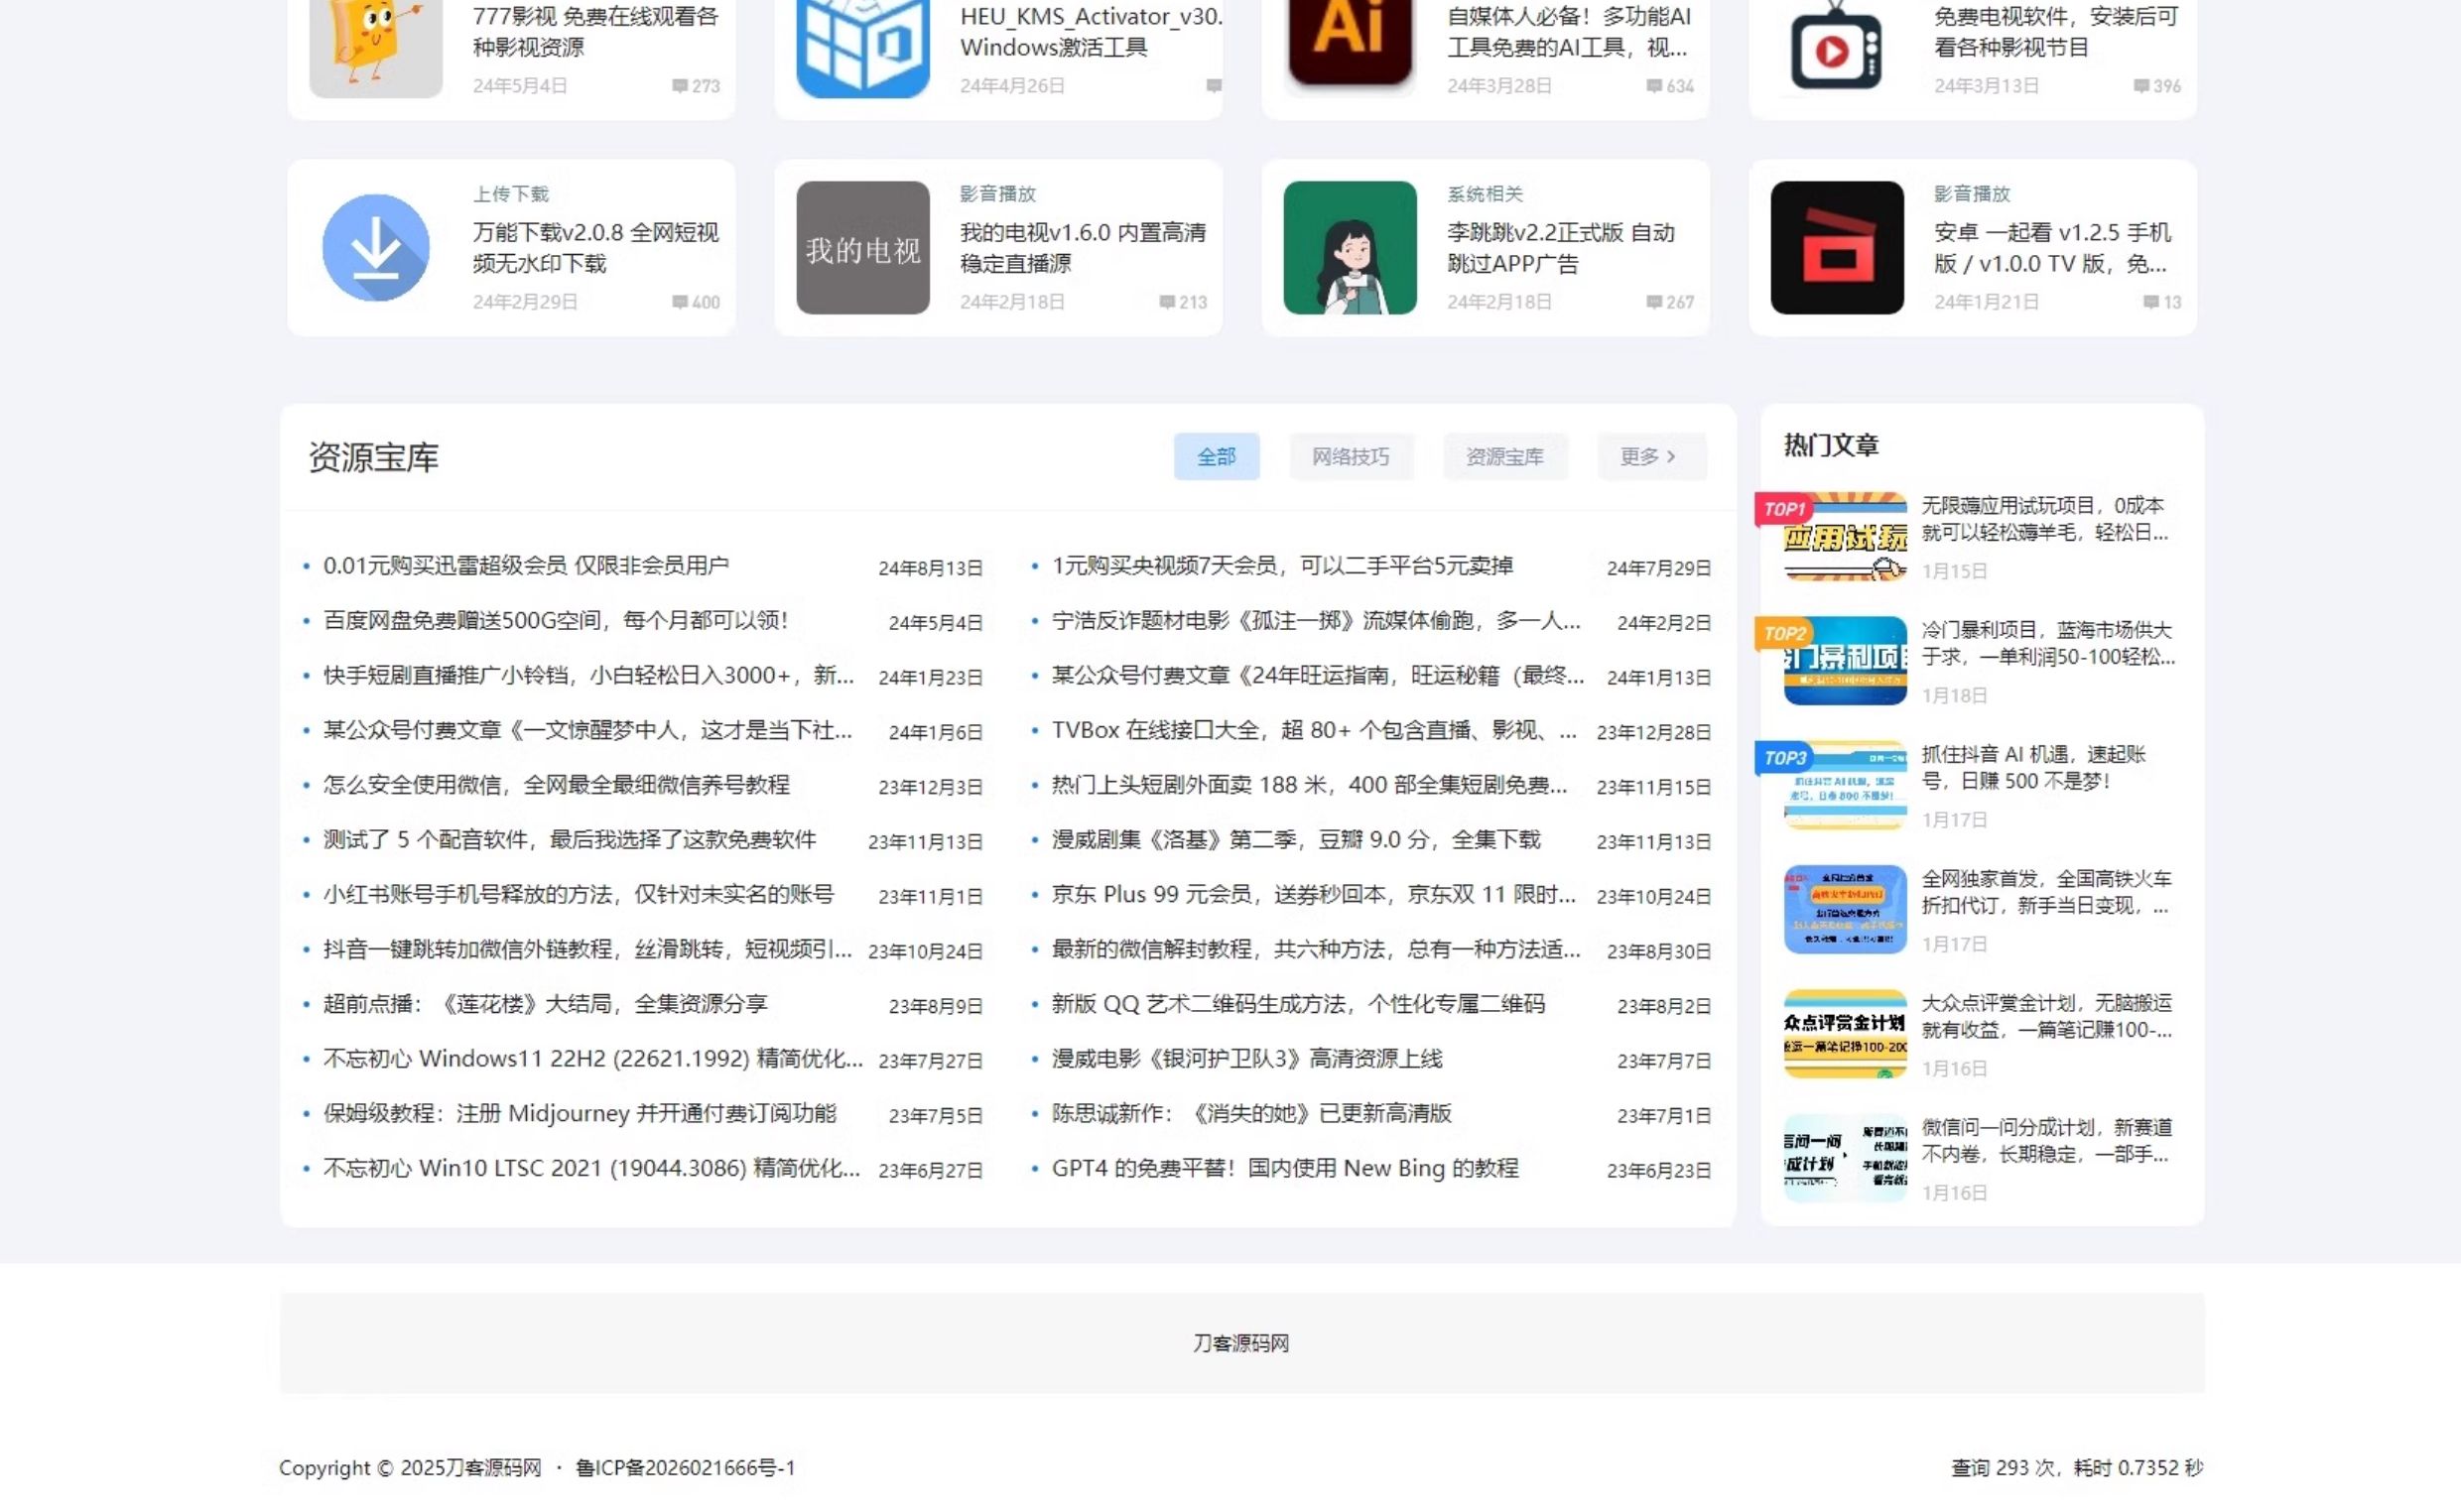Open 陈思诚新作《消失的她》article
This screenshot has height=1512, width=2461.
[x=1251, y=1114]
